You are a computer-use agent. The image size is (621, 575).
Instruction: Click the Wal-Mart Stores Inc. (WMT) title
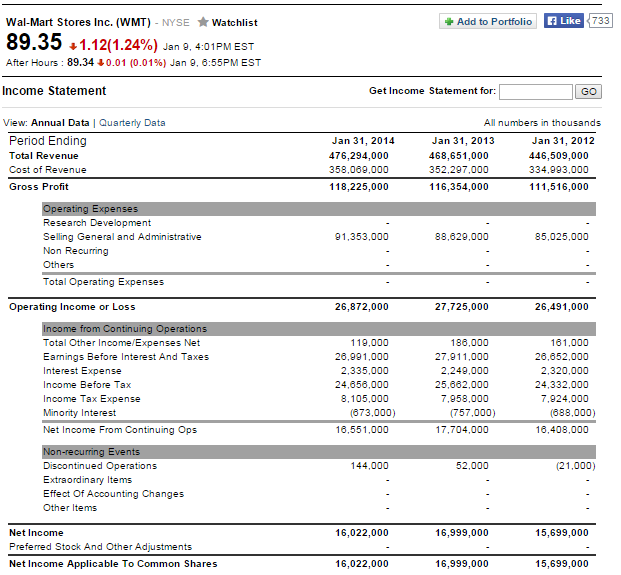click(x=78, y=22)
